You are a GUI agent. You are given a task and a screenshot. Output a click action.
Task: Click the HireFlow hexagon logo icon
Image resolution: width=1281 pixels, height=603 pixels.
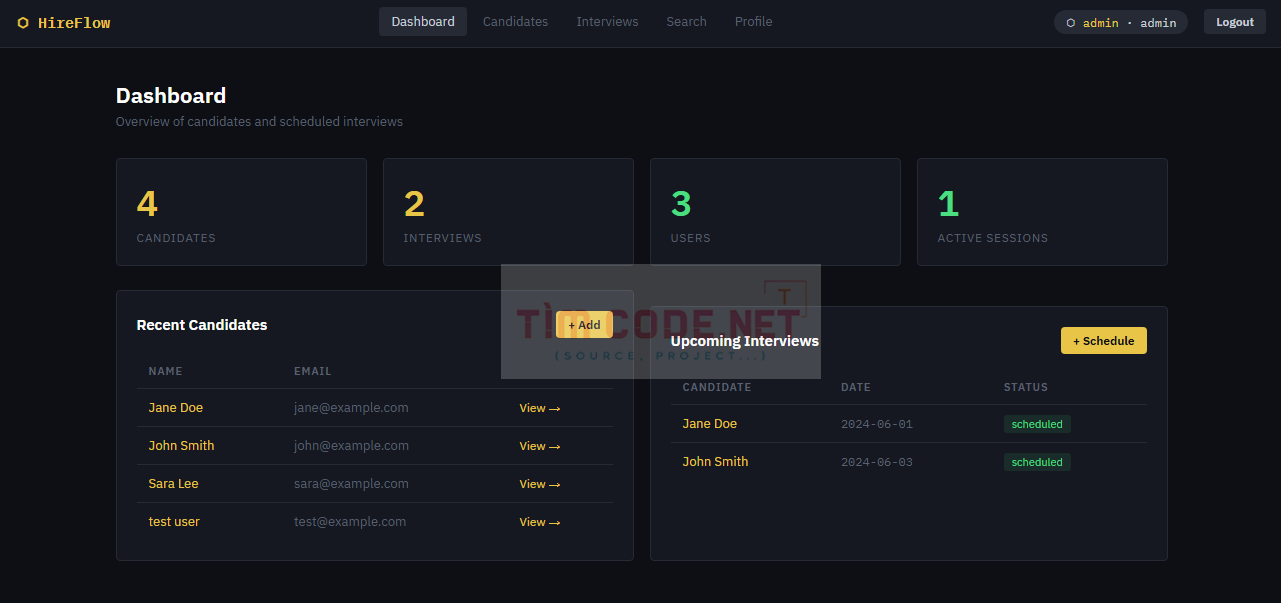point(23,23)
